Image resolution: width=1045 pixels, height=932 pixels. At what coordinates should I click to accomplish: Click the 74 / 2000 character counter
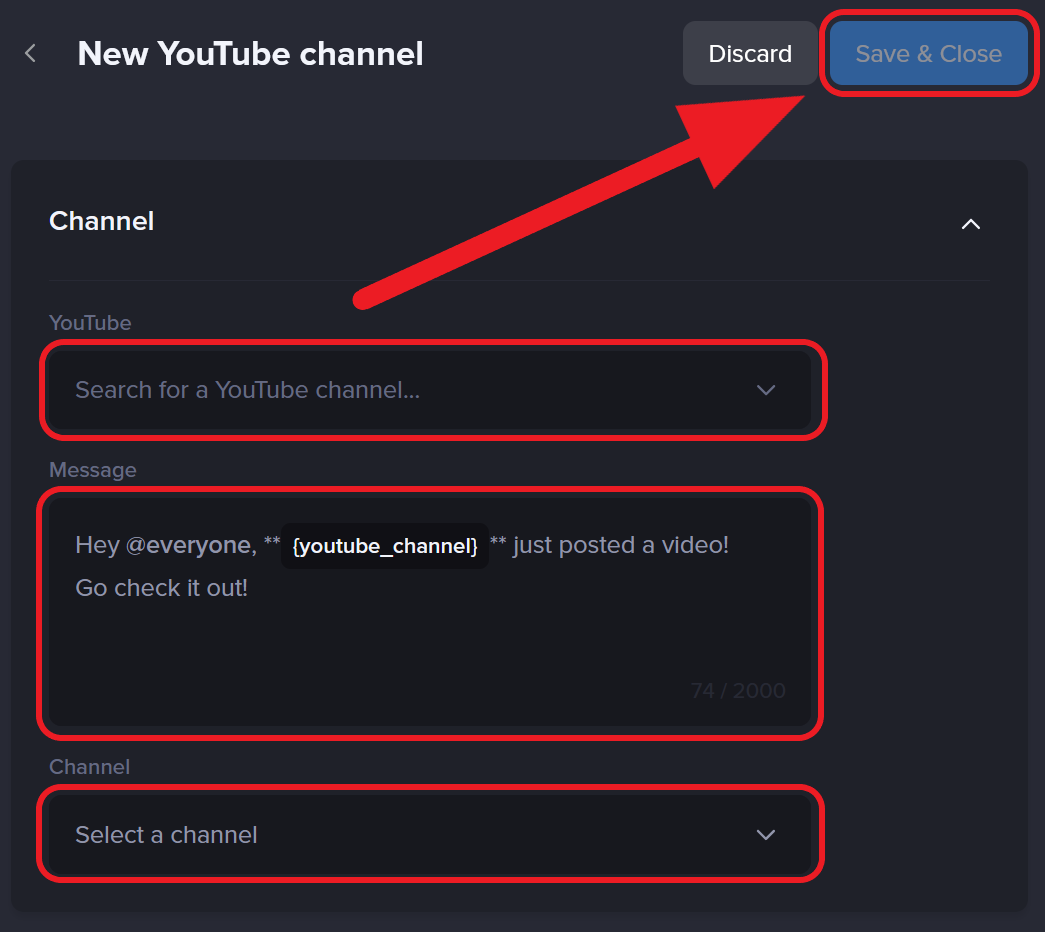(738, 690)
